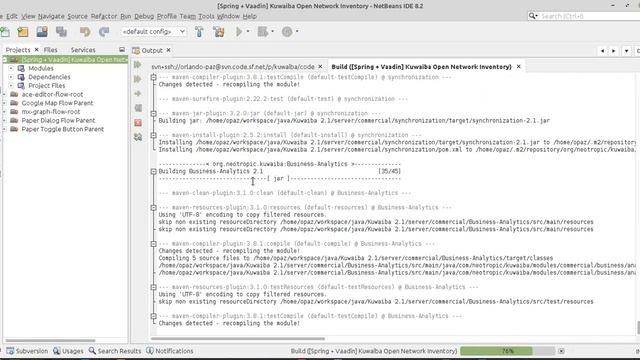
Task: Open the Edit menu
Action: [12, 16]
